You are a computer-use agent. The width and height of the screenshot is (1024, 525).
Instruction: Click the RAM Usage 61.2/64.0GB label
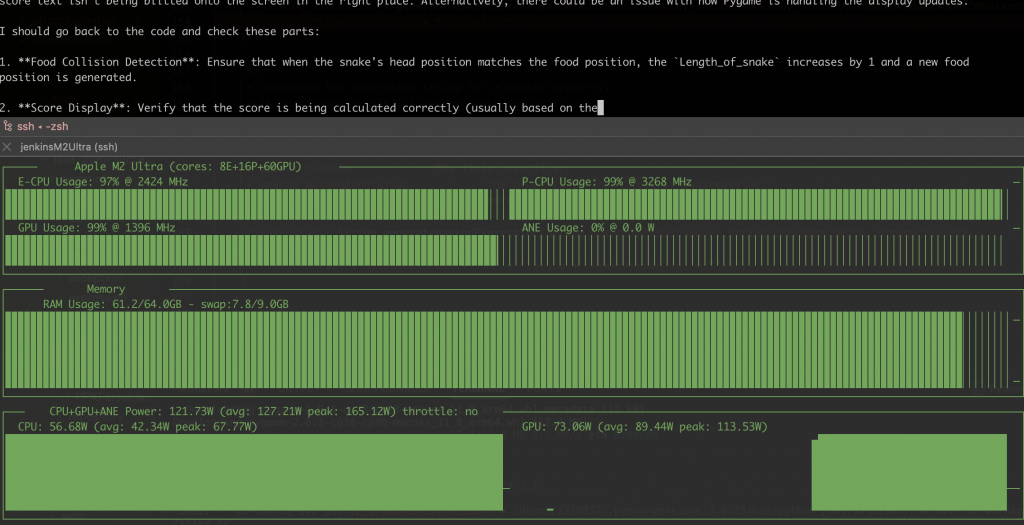tap(165, 303)
